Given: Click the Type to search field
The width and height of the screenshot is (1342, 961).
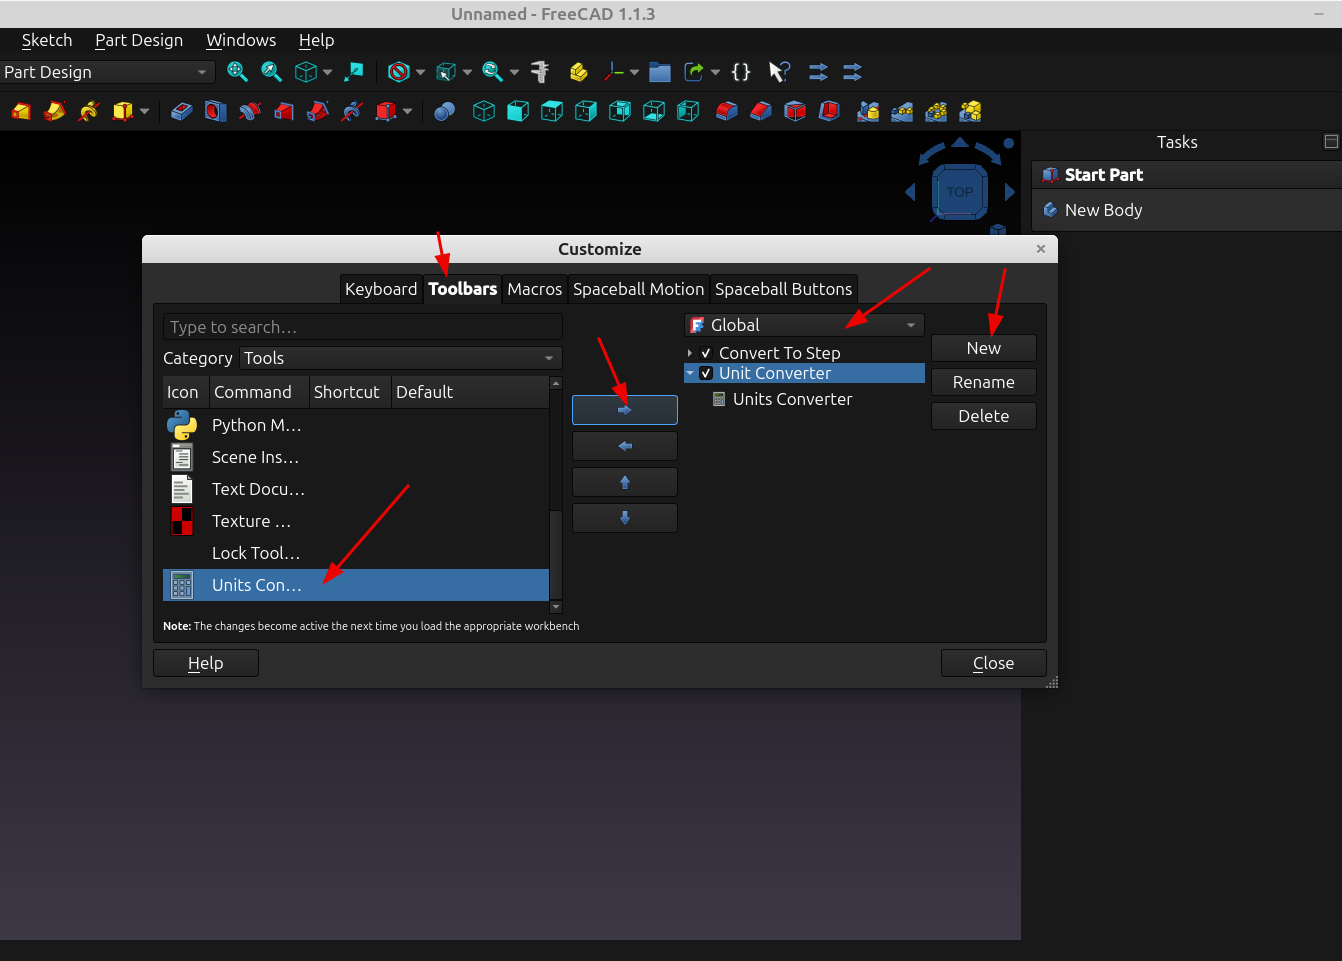Looking at the screenshot, I should tap(363, 327).
